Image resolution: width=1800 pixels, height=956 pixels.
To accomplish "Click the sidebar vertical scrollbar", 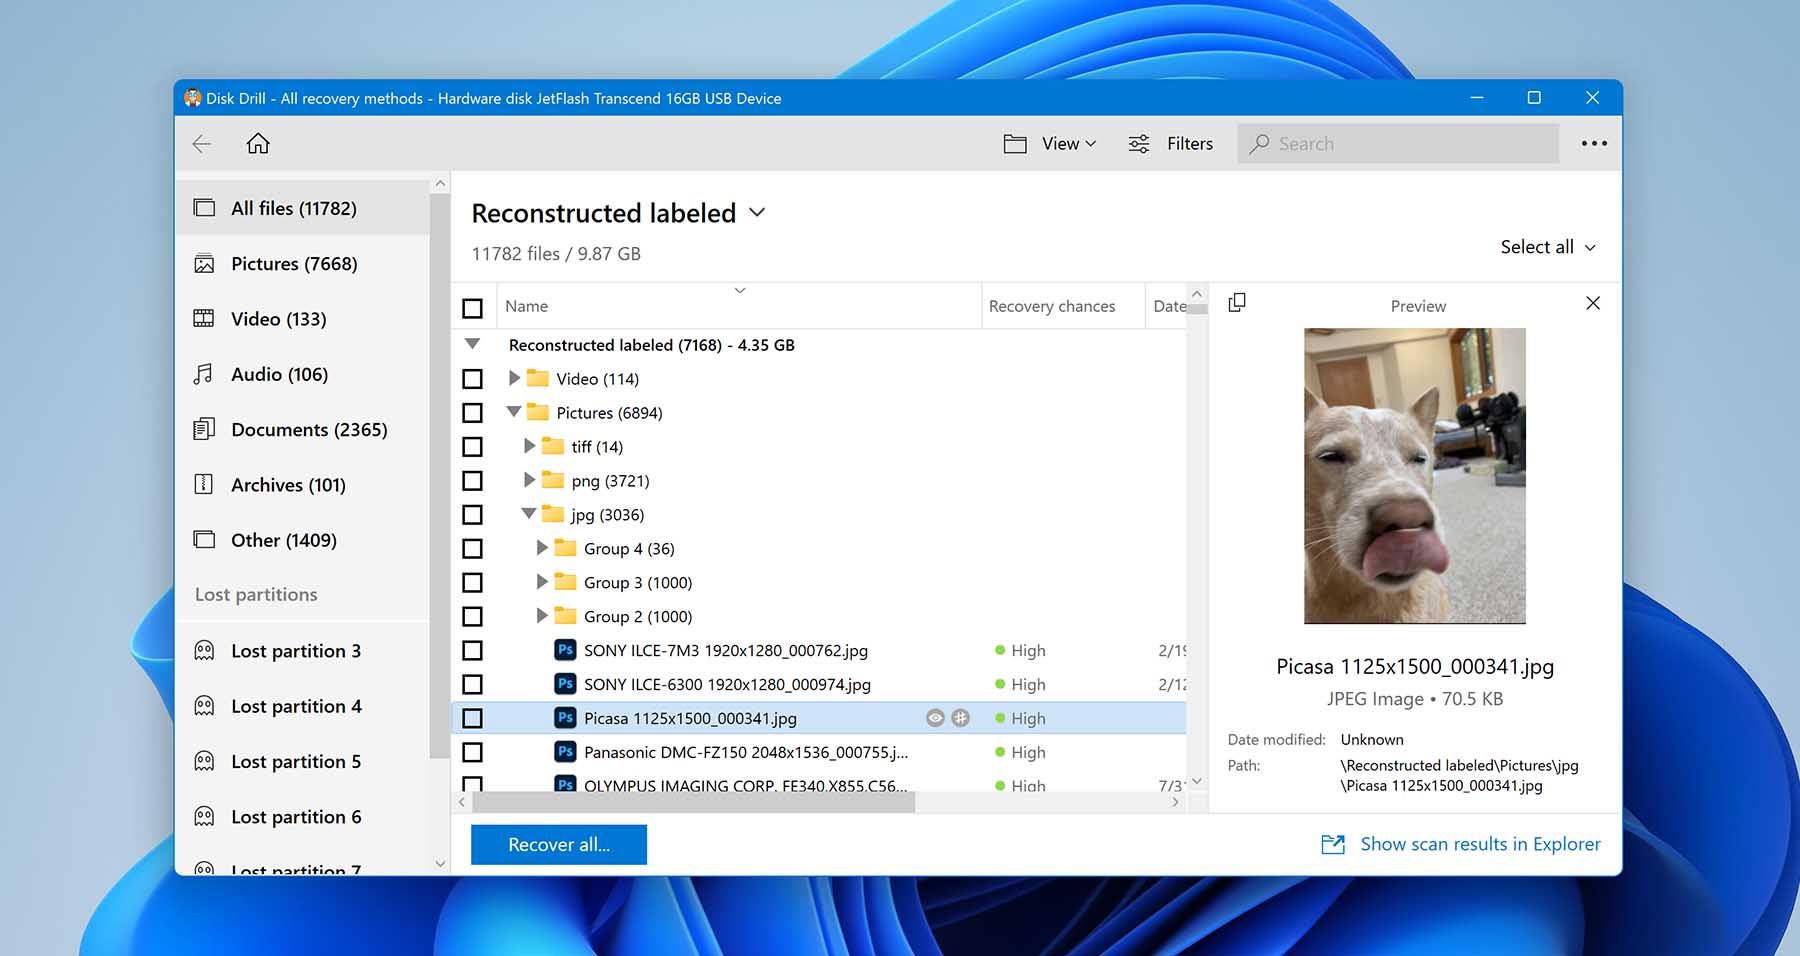I will tap(439, 475).
